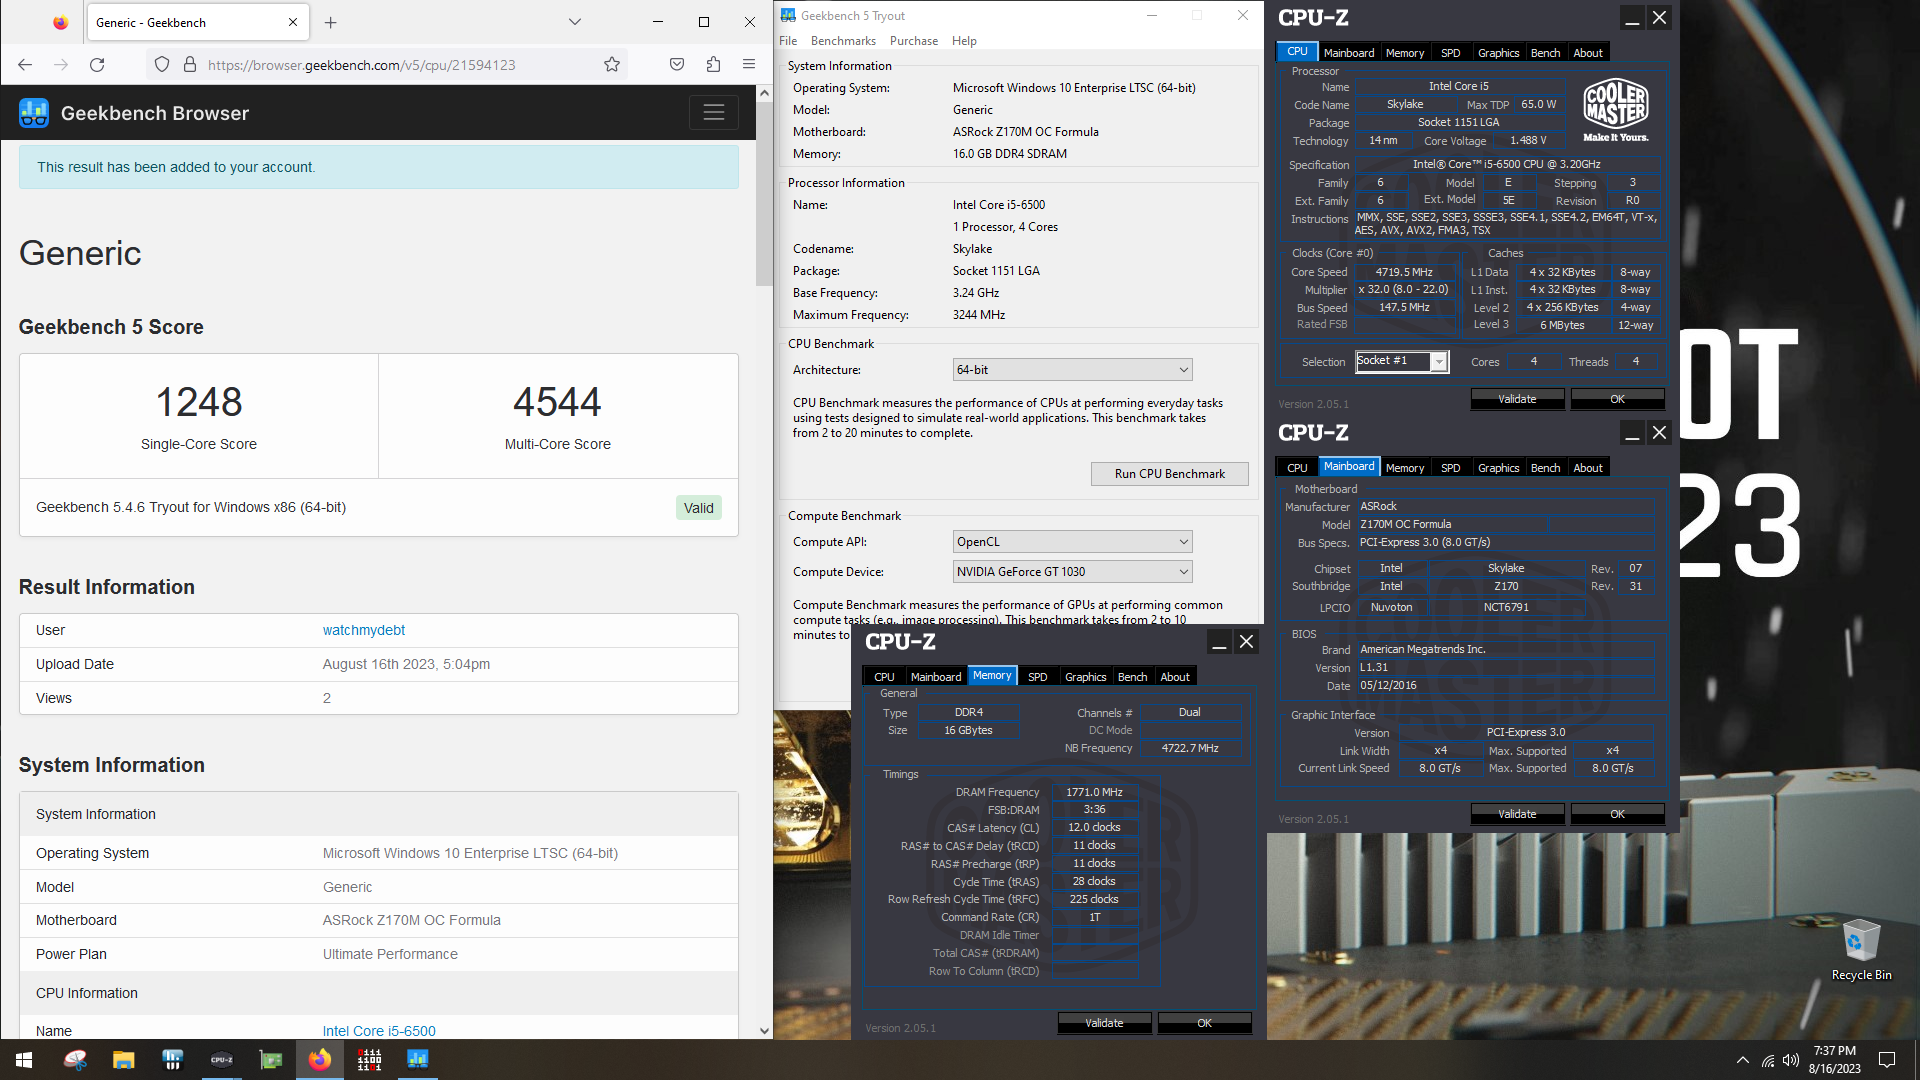The image size is (1920, 1080).
Task: Click the network tray icon
Action: [1768, 1060]
